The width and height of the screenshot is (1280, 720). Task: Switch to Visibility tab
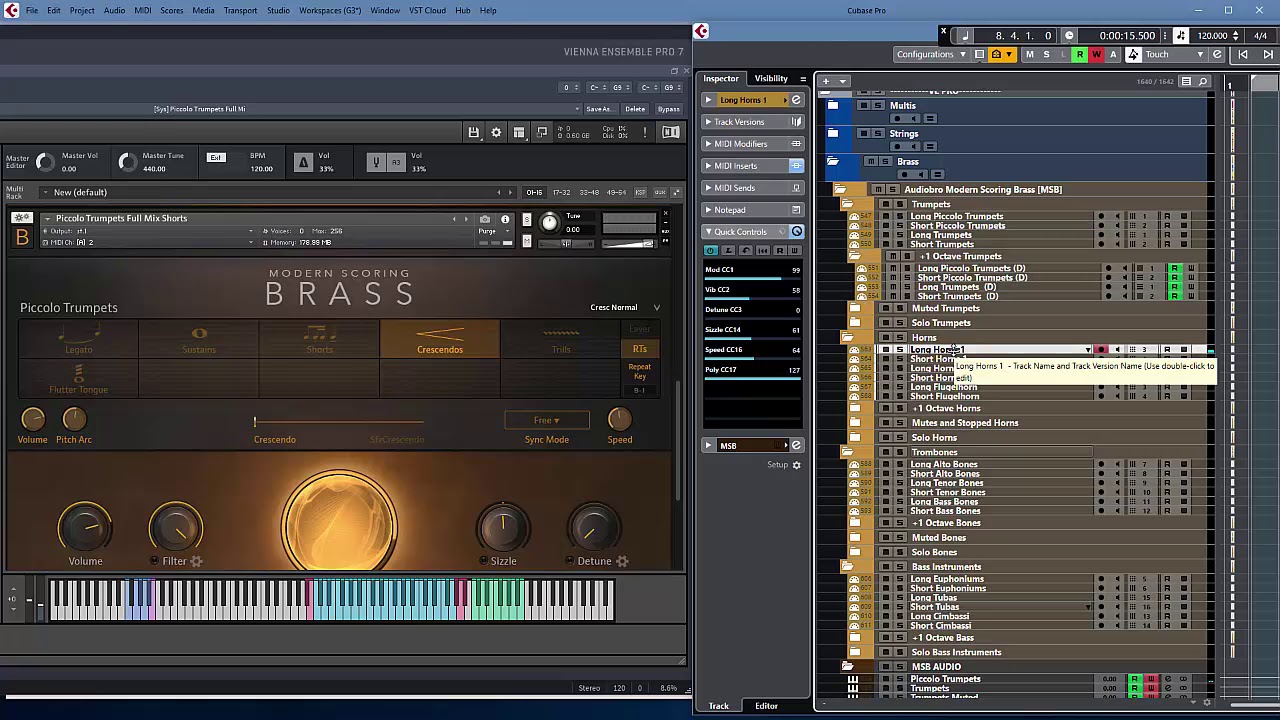pyautogui.click(x=771, y=78)
